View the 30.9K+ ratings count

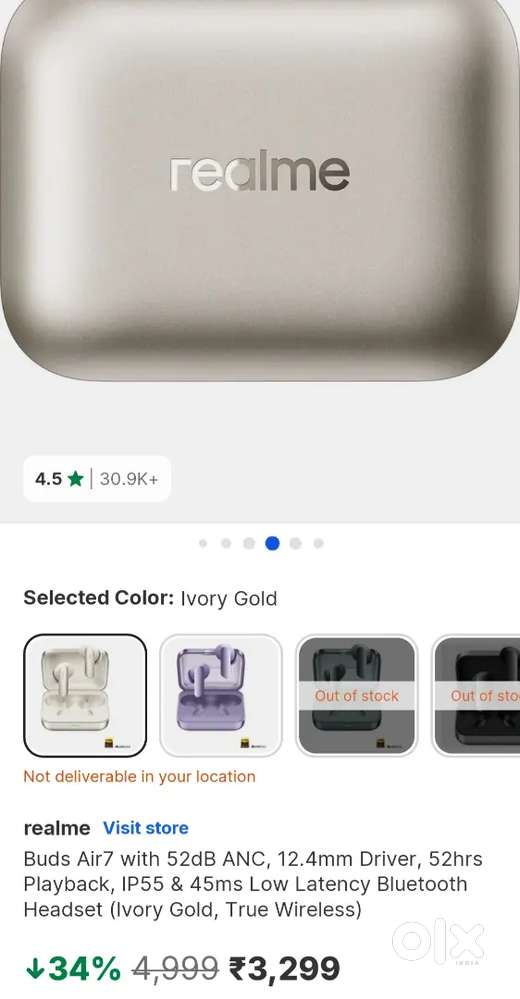[128, 478]
